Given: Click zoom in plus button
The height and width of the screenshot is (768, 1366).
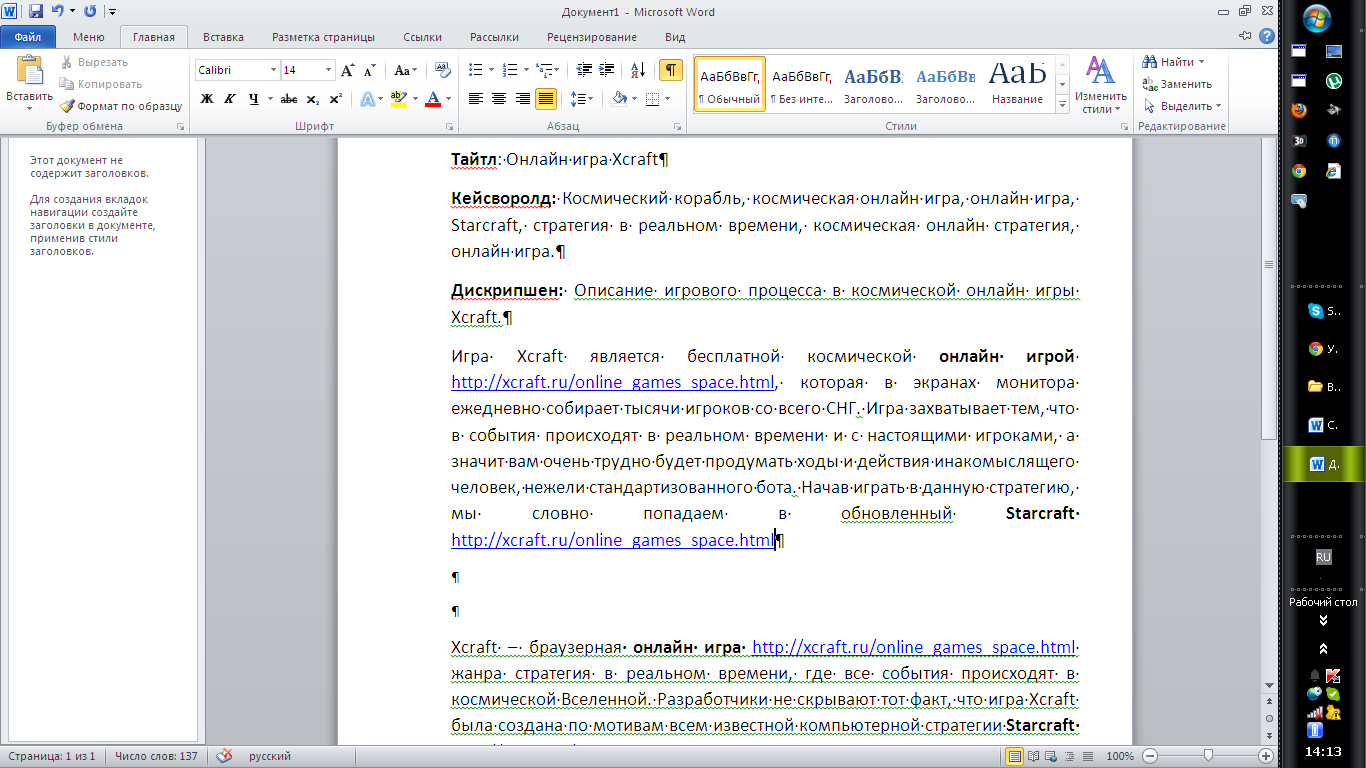Looking at the screenshot, I should point(1265,756).
